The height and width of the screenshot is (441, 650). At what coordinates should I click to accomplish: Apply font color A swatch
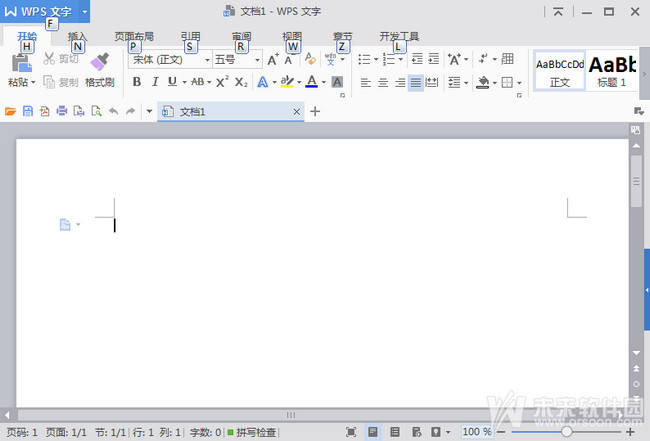tap(311, 82)
